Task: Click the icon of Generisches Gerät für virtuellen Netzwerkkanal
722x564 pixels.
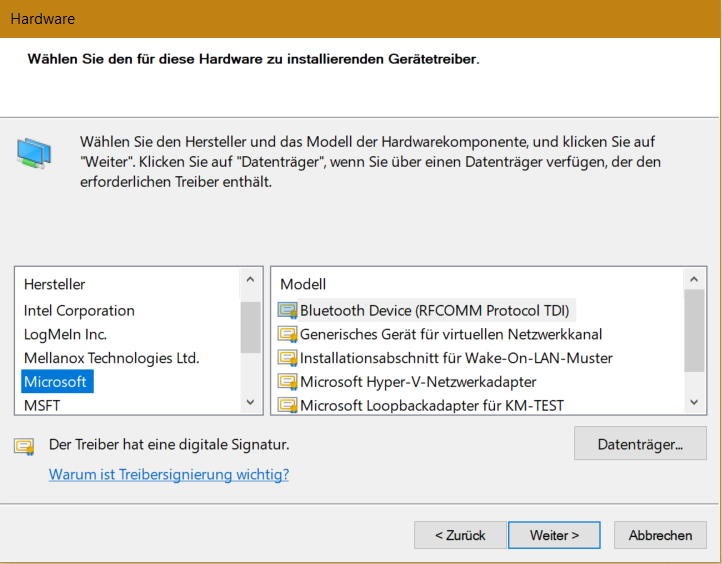Action: point(287,334)
